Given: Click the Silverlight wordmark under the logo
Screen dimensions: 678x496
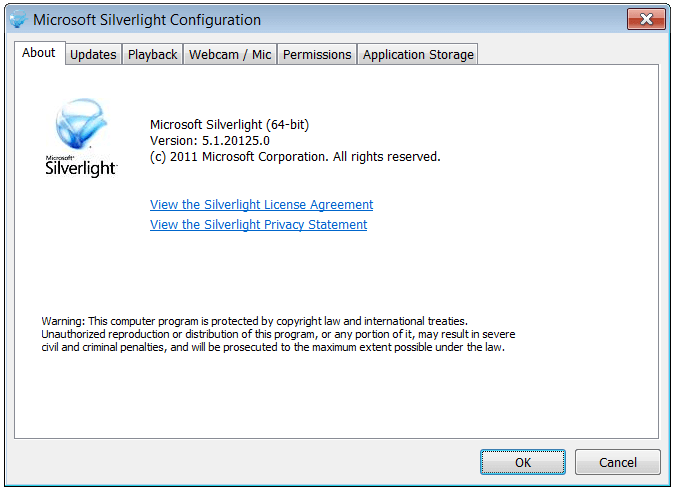Looking at the screenshot, I should coord(81,168).
